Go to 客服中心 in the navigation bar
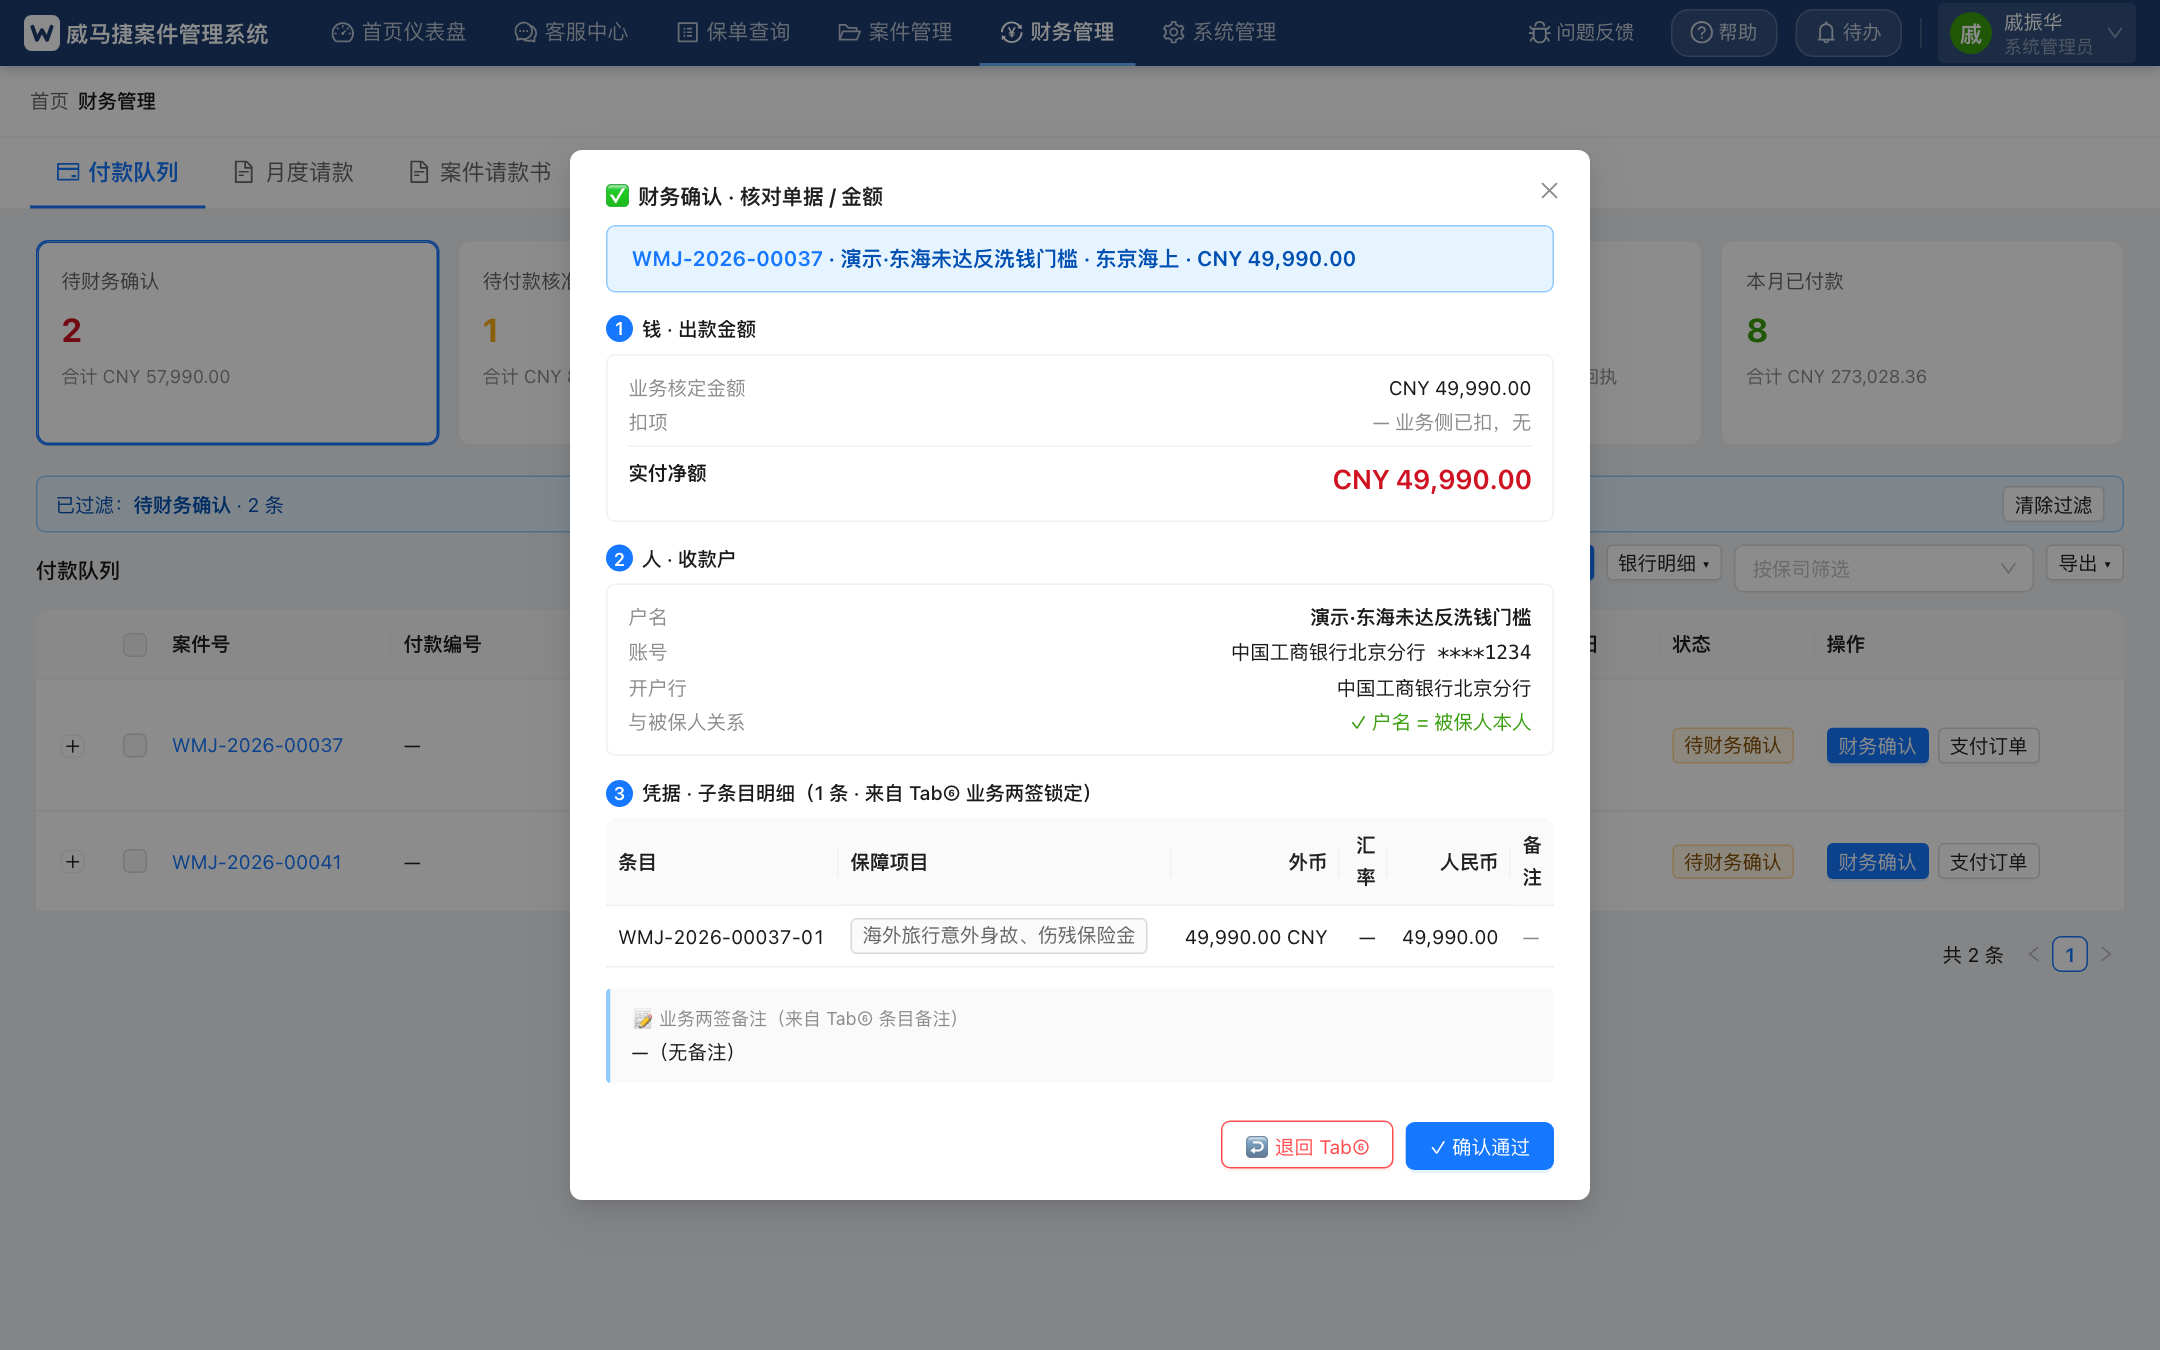 (x=571, y=33)
